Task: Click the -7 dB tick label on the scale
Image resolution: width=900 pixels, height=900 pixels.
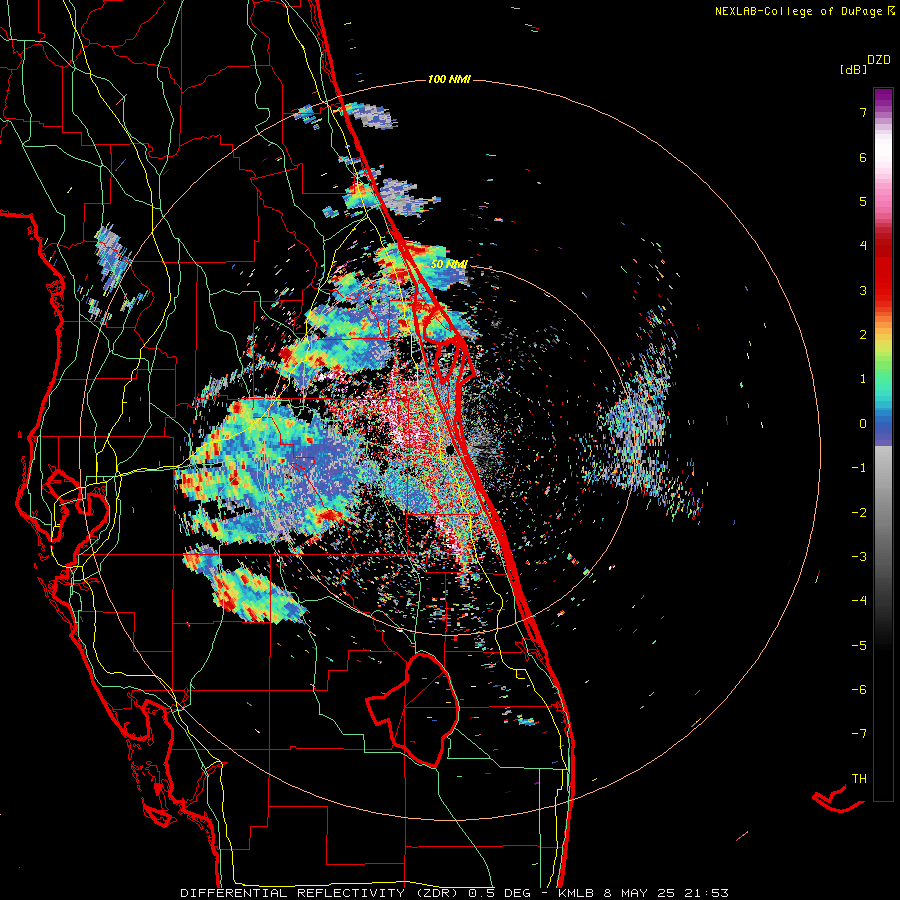Action: tap(859, 734)
